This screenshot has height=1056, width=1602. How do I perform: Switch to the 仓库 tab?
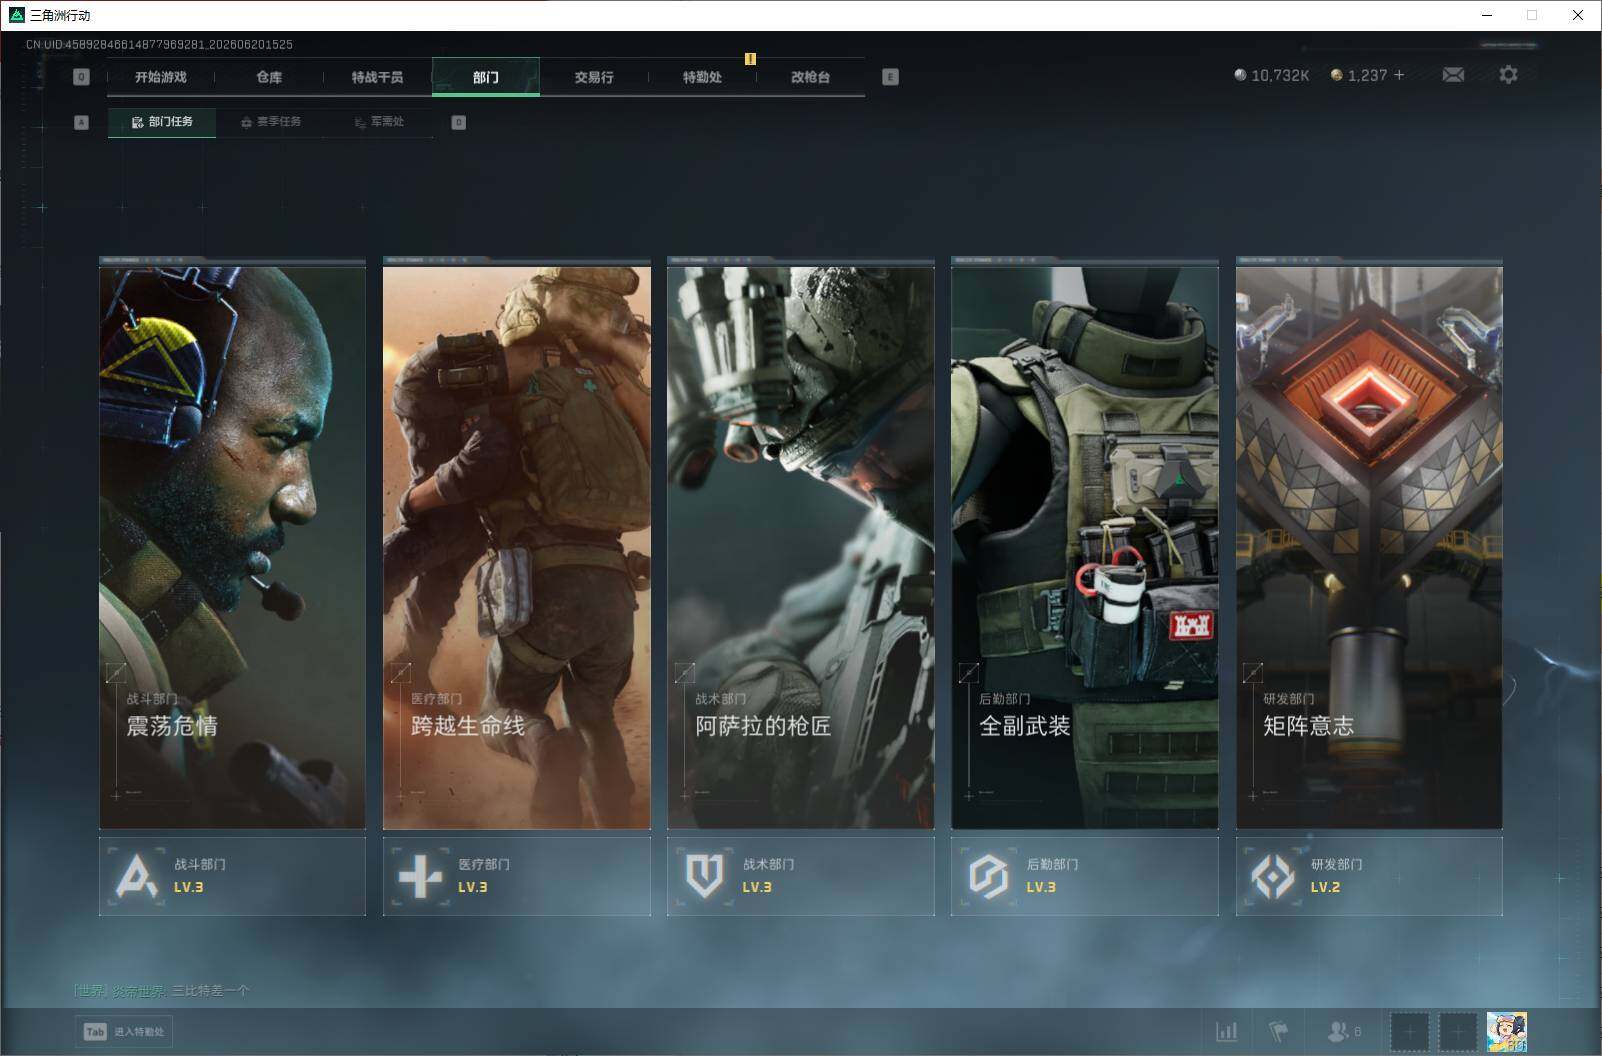269,77
